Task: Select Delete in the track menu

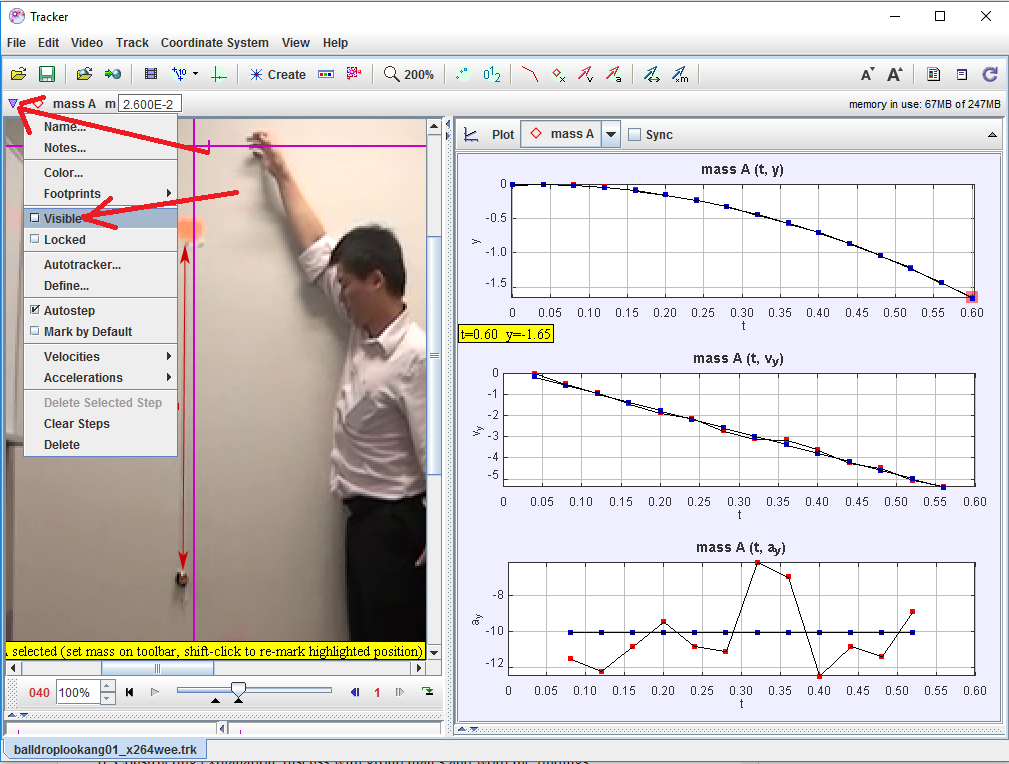Action: pyautogui.click(x=100, y=445)
